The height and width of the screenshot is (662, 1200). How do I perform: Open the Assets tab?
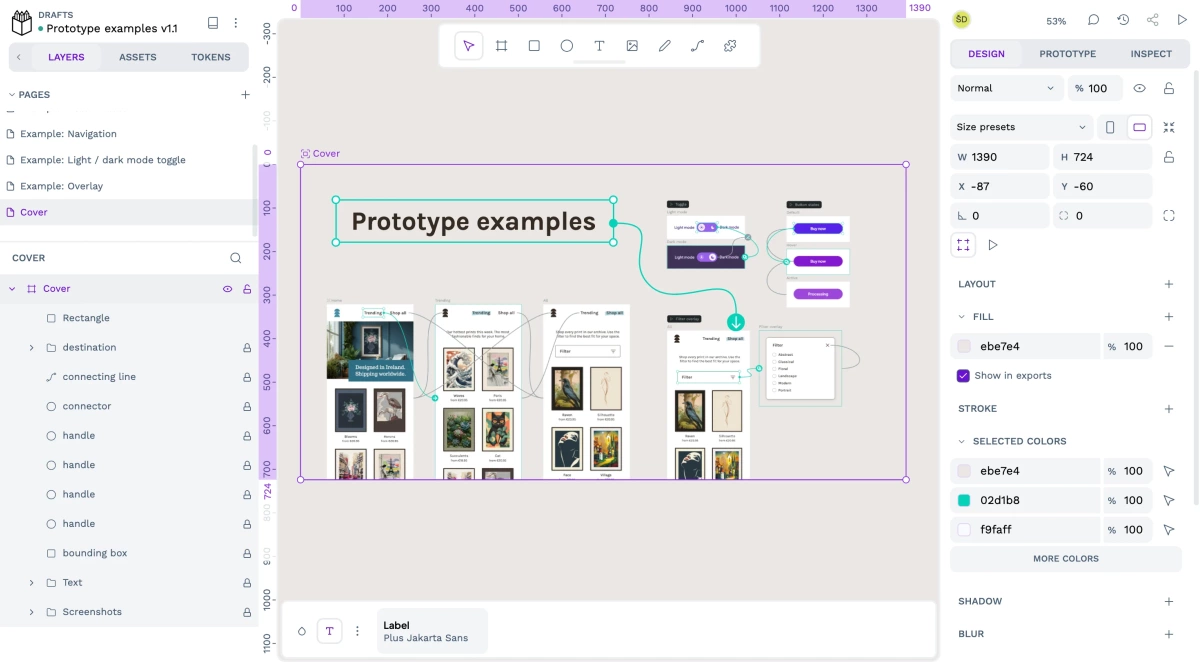click(138, 57)
